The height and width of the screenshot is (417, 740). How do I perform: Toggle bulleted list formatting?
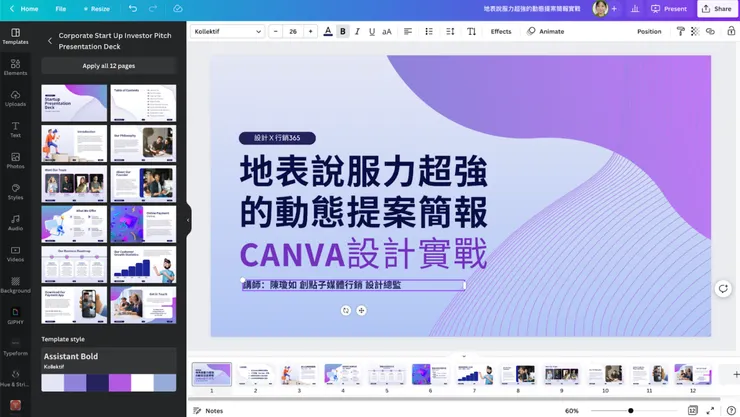[429, 32]
